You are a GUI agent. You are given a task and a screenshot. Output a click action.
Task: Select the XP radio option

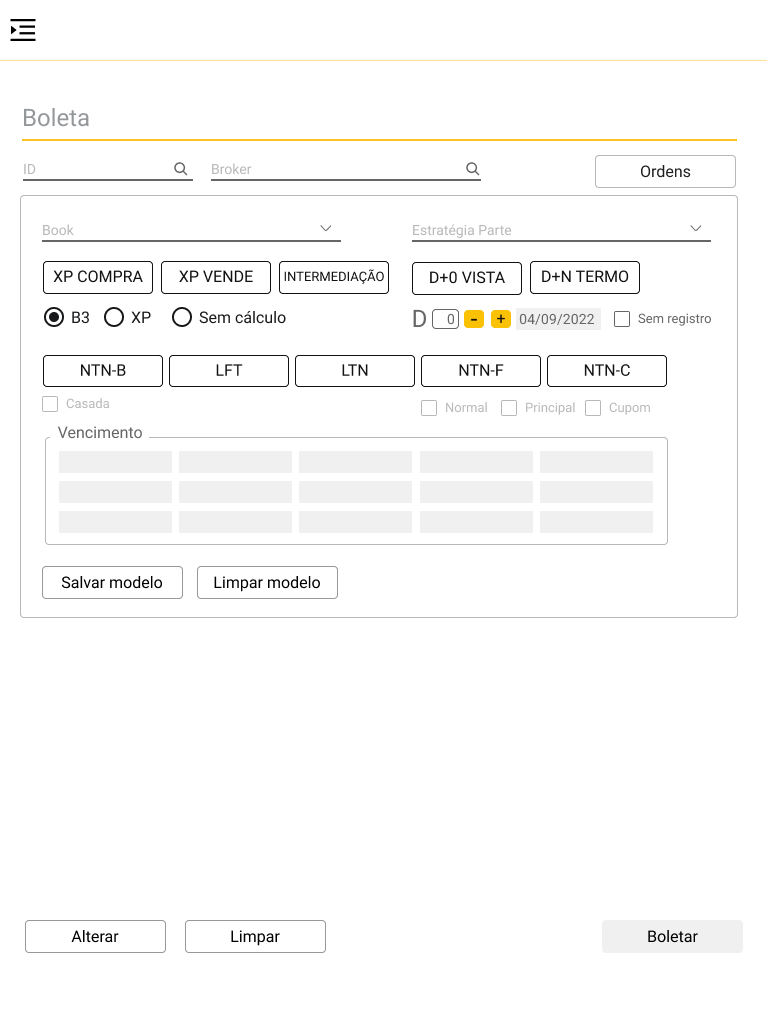coord(114,318)
